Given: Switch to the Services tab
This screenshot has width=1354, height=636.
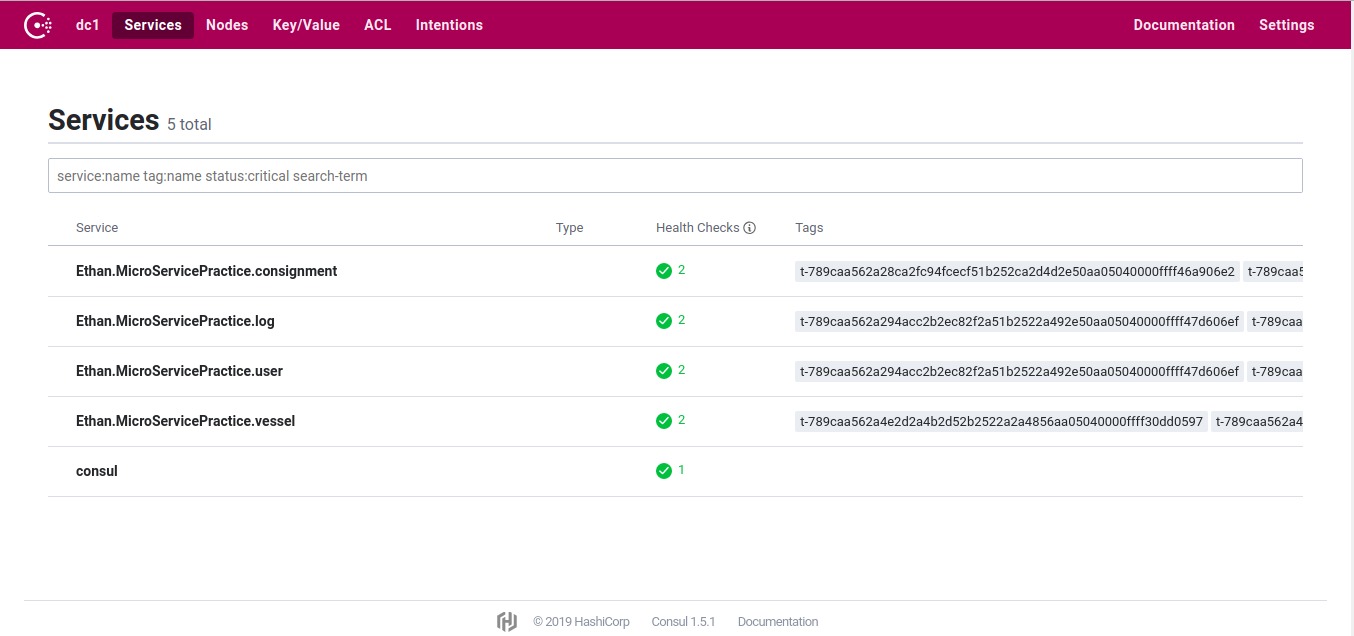Looking at the screenshot, I should pos(153,25).
